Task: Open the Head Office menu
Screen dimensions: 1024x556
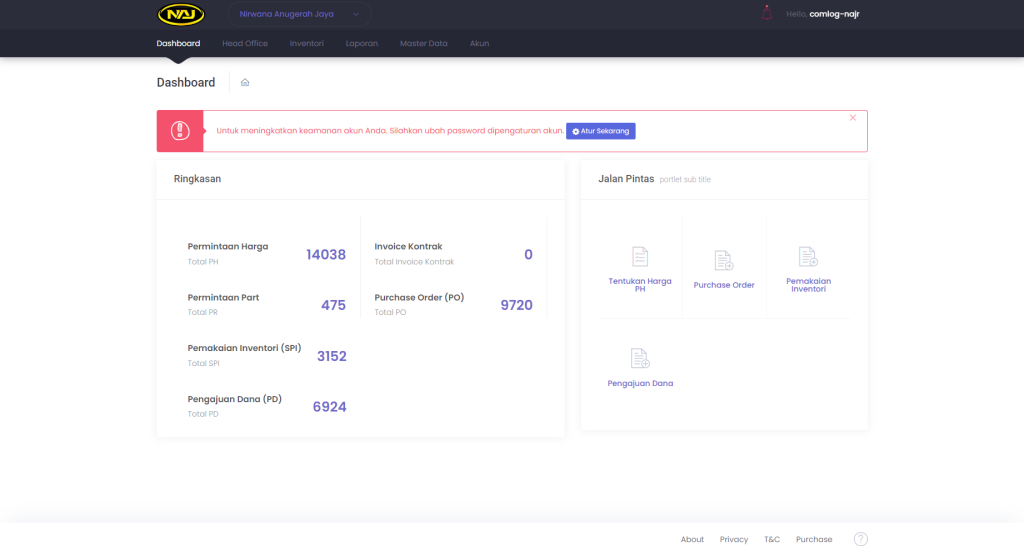Action: pyautogui.click(x=245, y=44)
